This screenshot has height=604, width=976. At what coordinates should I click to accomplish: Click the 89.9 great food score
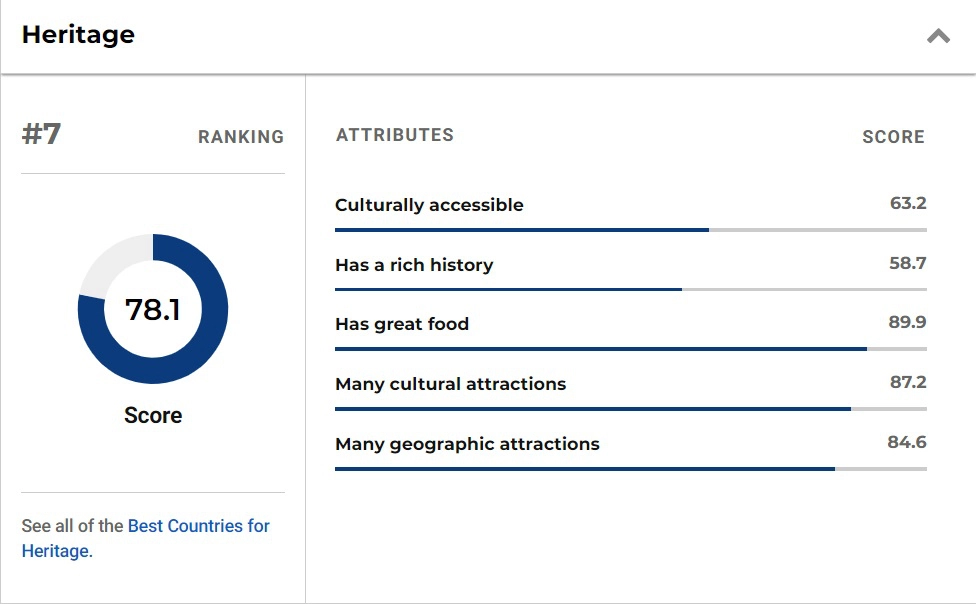click(x=907, y=322)
